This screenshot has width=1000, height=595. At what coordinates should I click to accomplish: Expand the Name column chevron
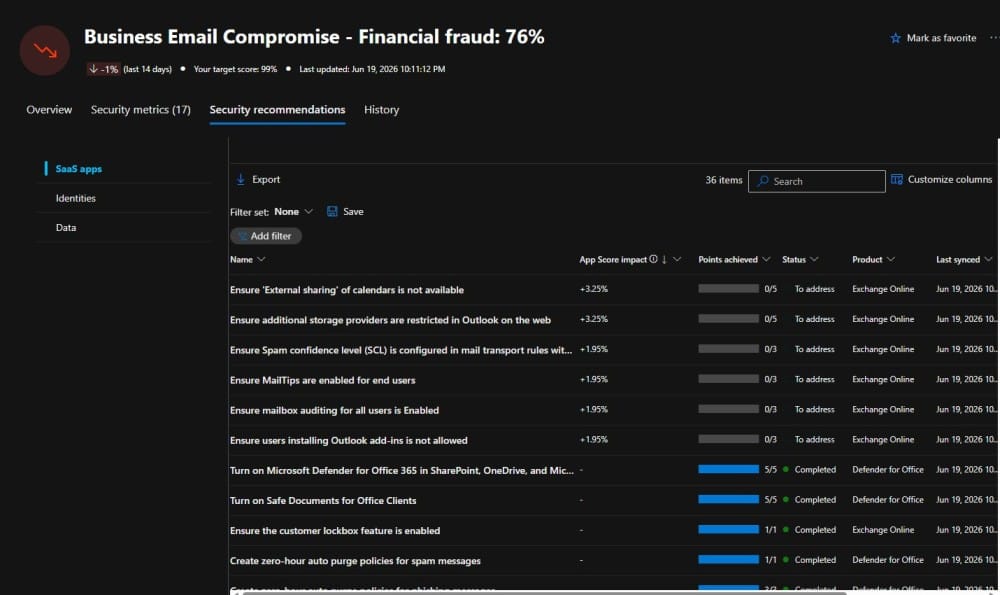[261, 259]
